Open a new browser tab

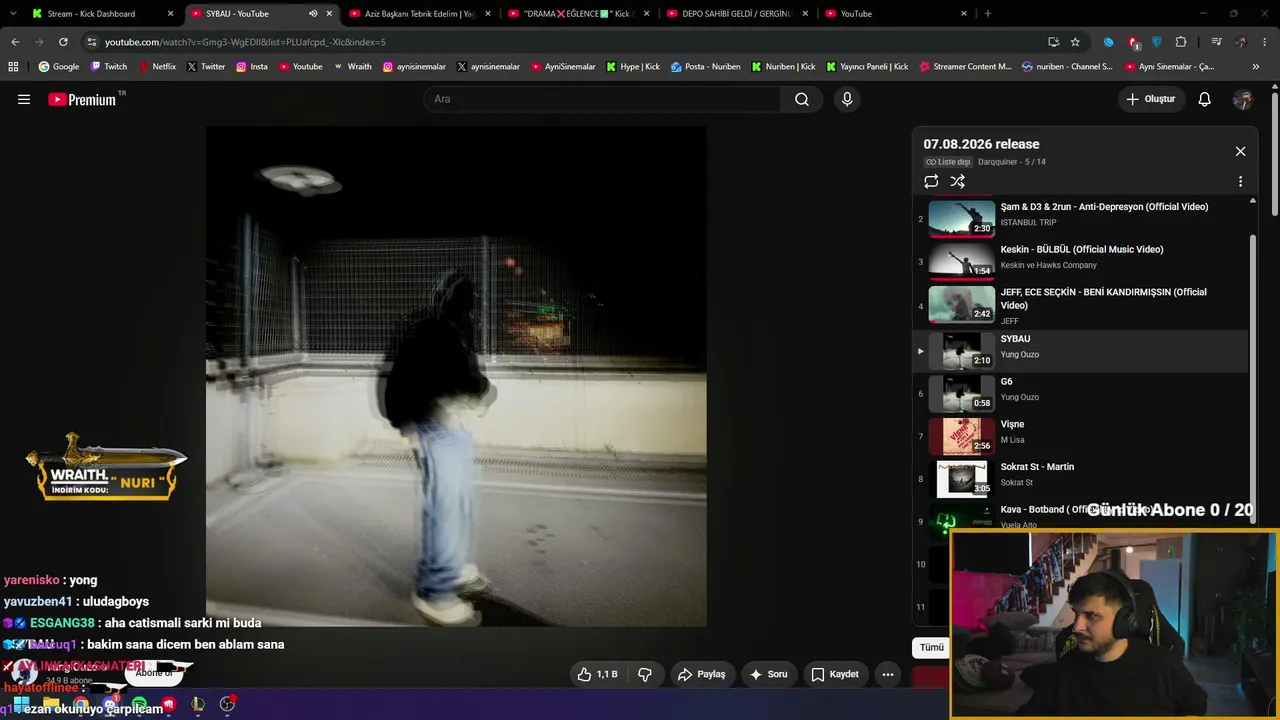(x=988, y=14)
